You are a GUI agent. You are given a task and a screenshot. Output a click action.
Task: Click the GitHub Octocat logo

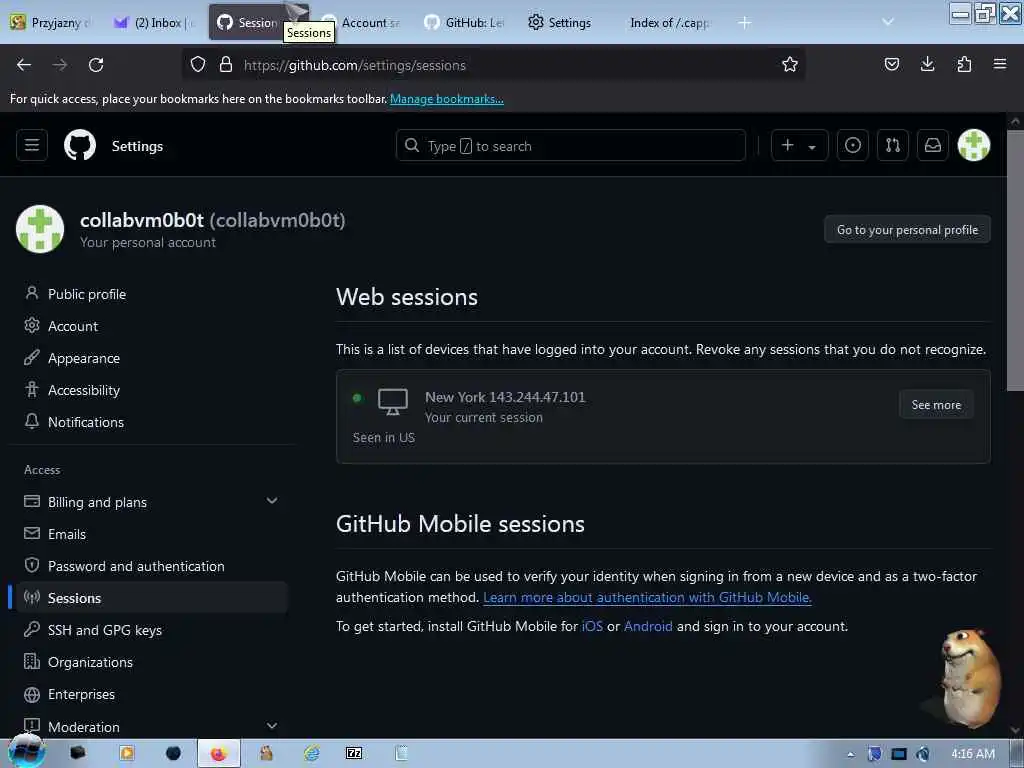[x=80, y=145]
